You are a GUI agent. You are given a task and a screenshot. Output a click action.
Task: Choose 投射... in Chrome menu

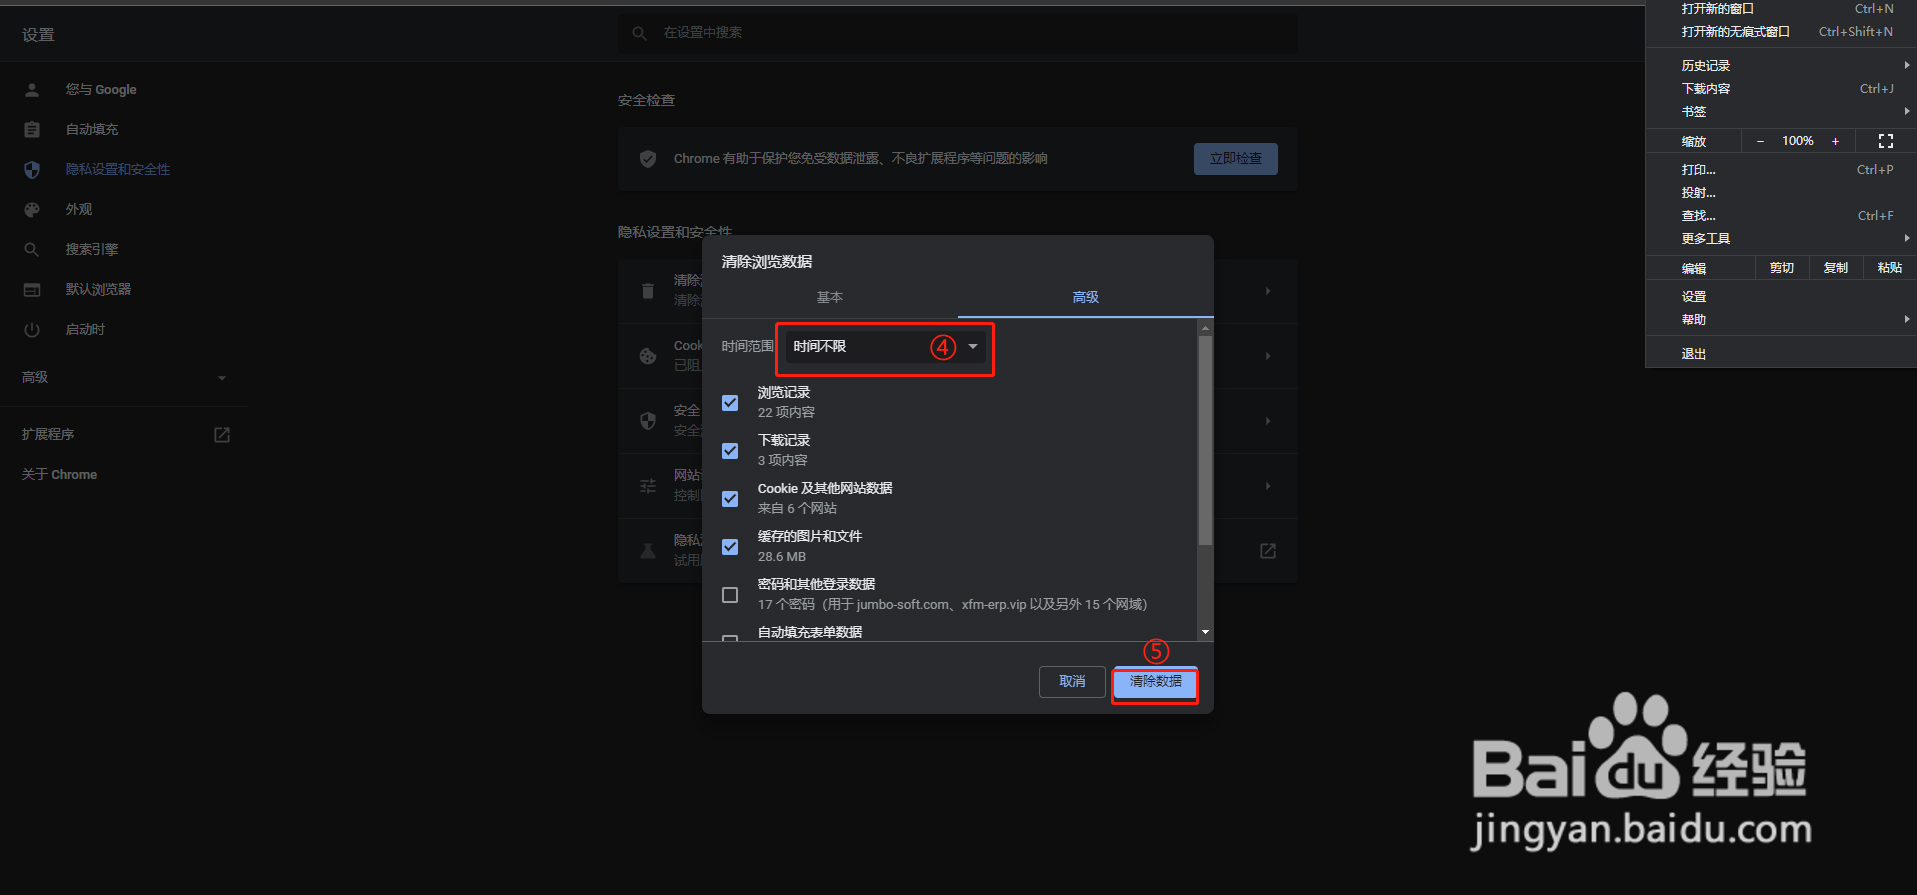tap(1781, 193)
